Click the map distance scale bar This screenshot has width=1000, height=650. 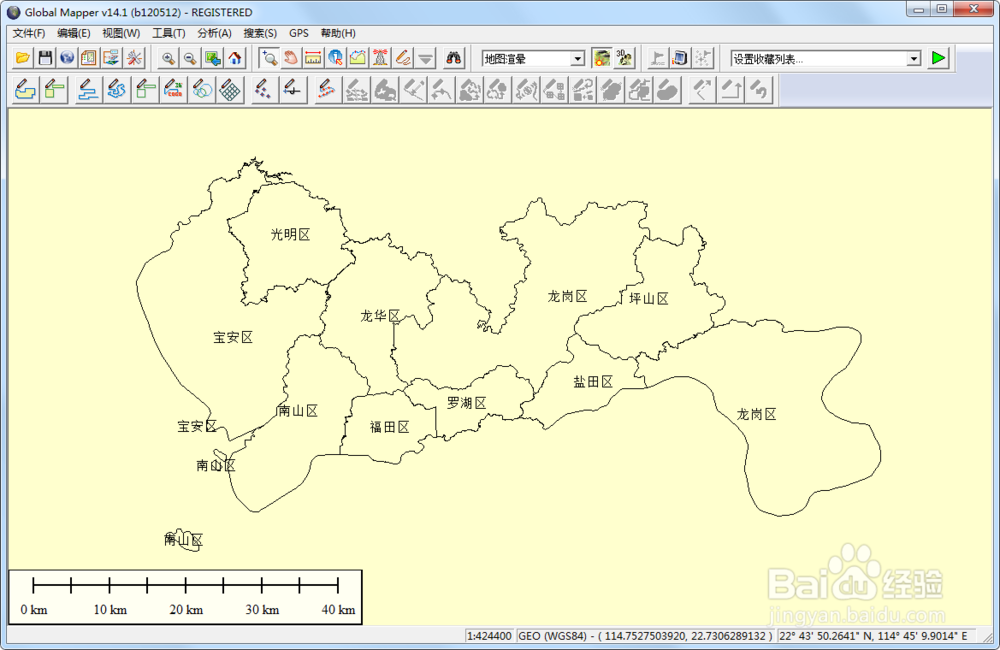tap(185, 597)
